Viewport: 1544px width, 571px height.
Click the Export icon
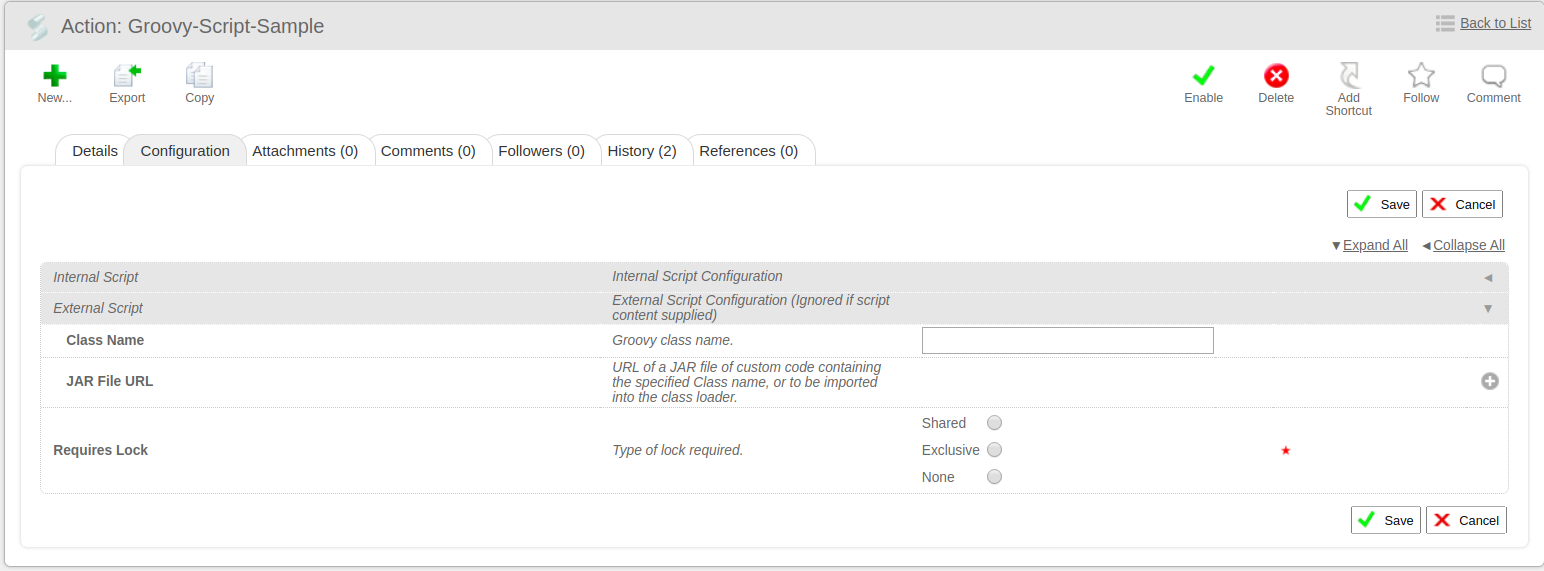point(127,76)
